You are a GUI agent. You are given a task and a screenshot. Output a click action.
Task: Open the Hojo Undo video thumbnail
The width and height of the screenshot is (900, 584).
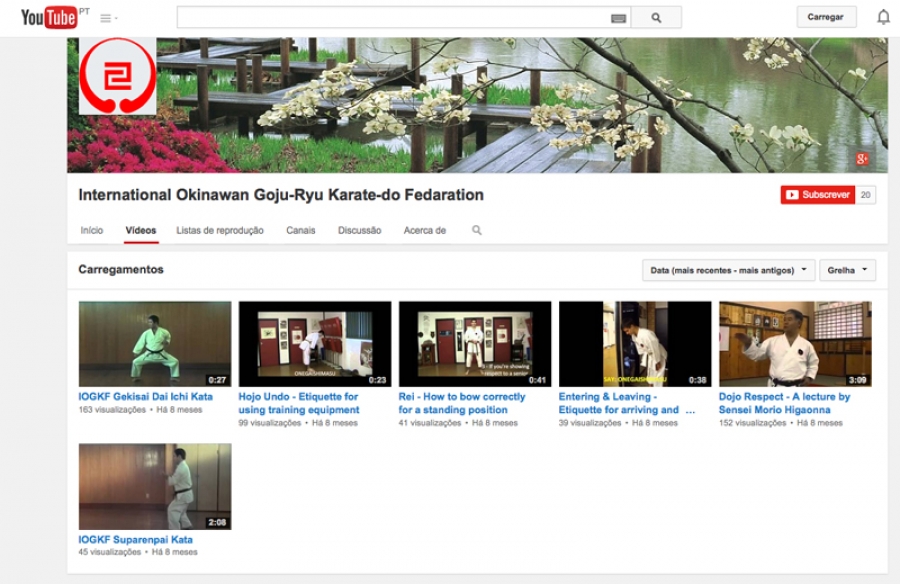315,343
